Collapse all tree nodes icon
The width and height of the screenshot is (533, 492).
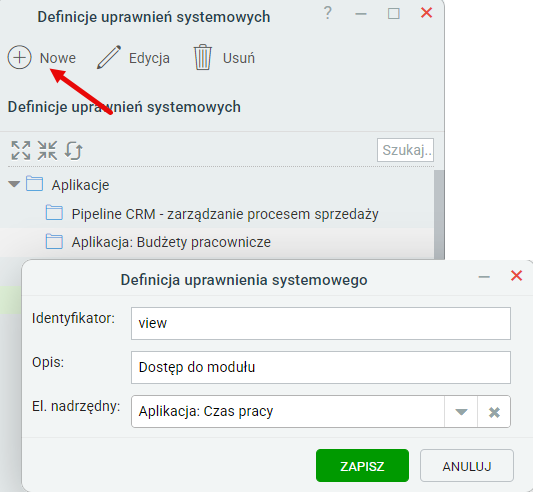47,150
